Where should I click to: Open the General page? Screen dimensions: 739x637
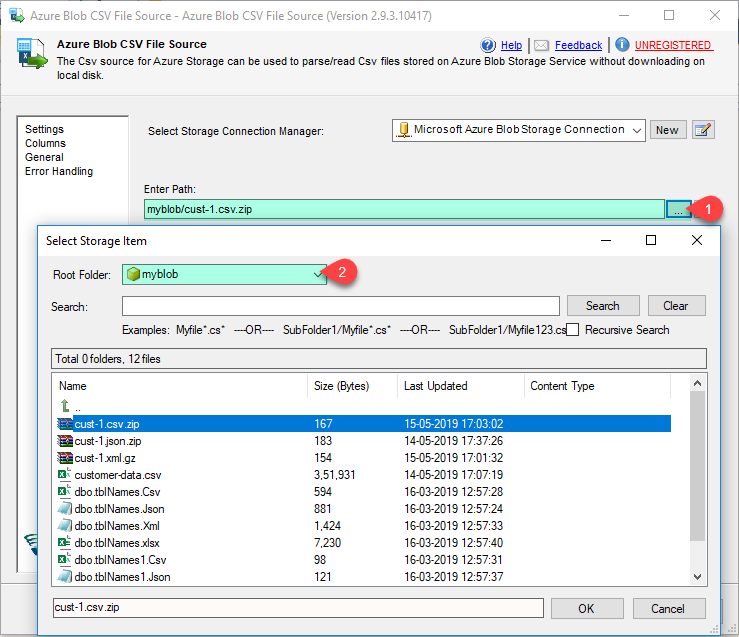(x=44, y=157)
